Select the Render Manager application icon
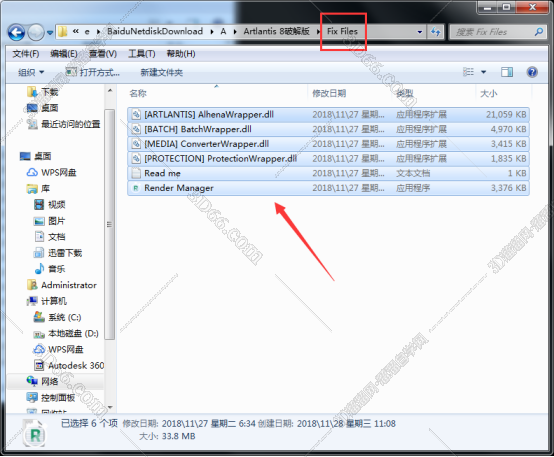554x457 pixels. pyautogui.click(x=136, y=188)
